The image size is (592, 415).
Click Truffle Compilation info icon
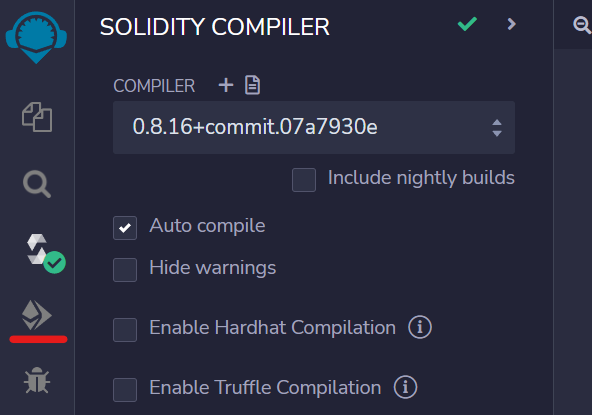click(405, 387)
